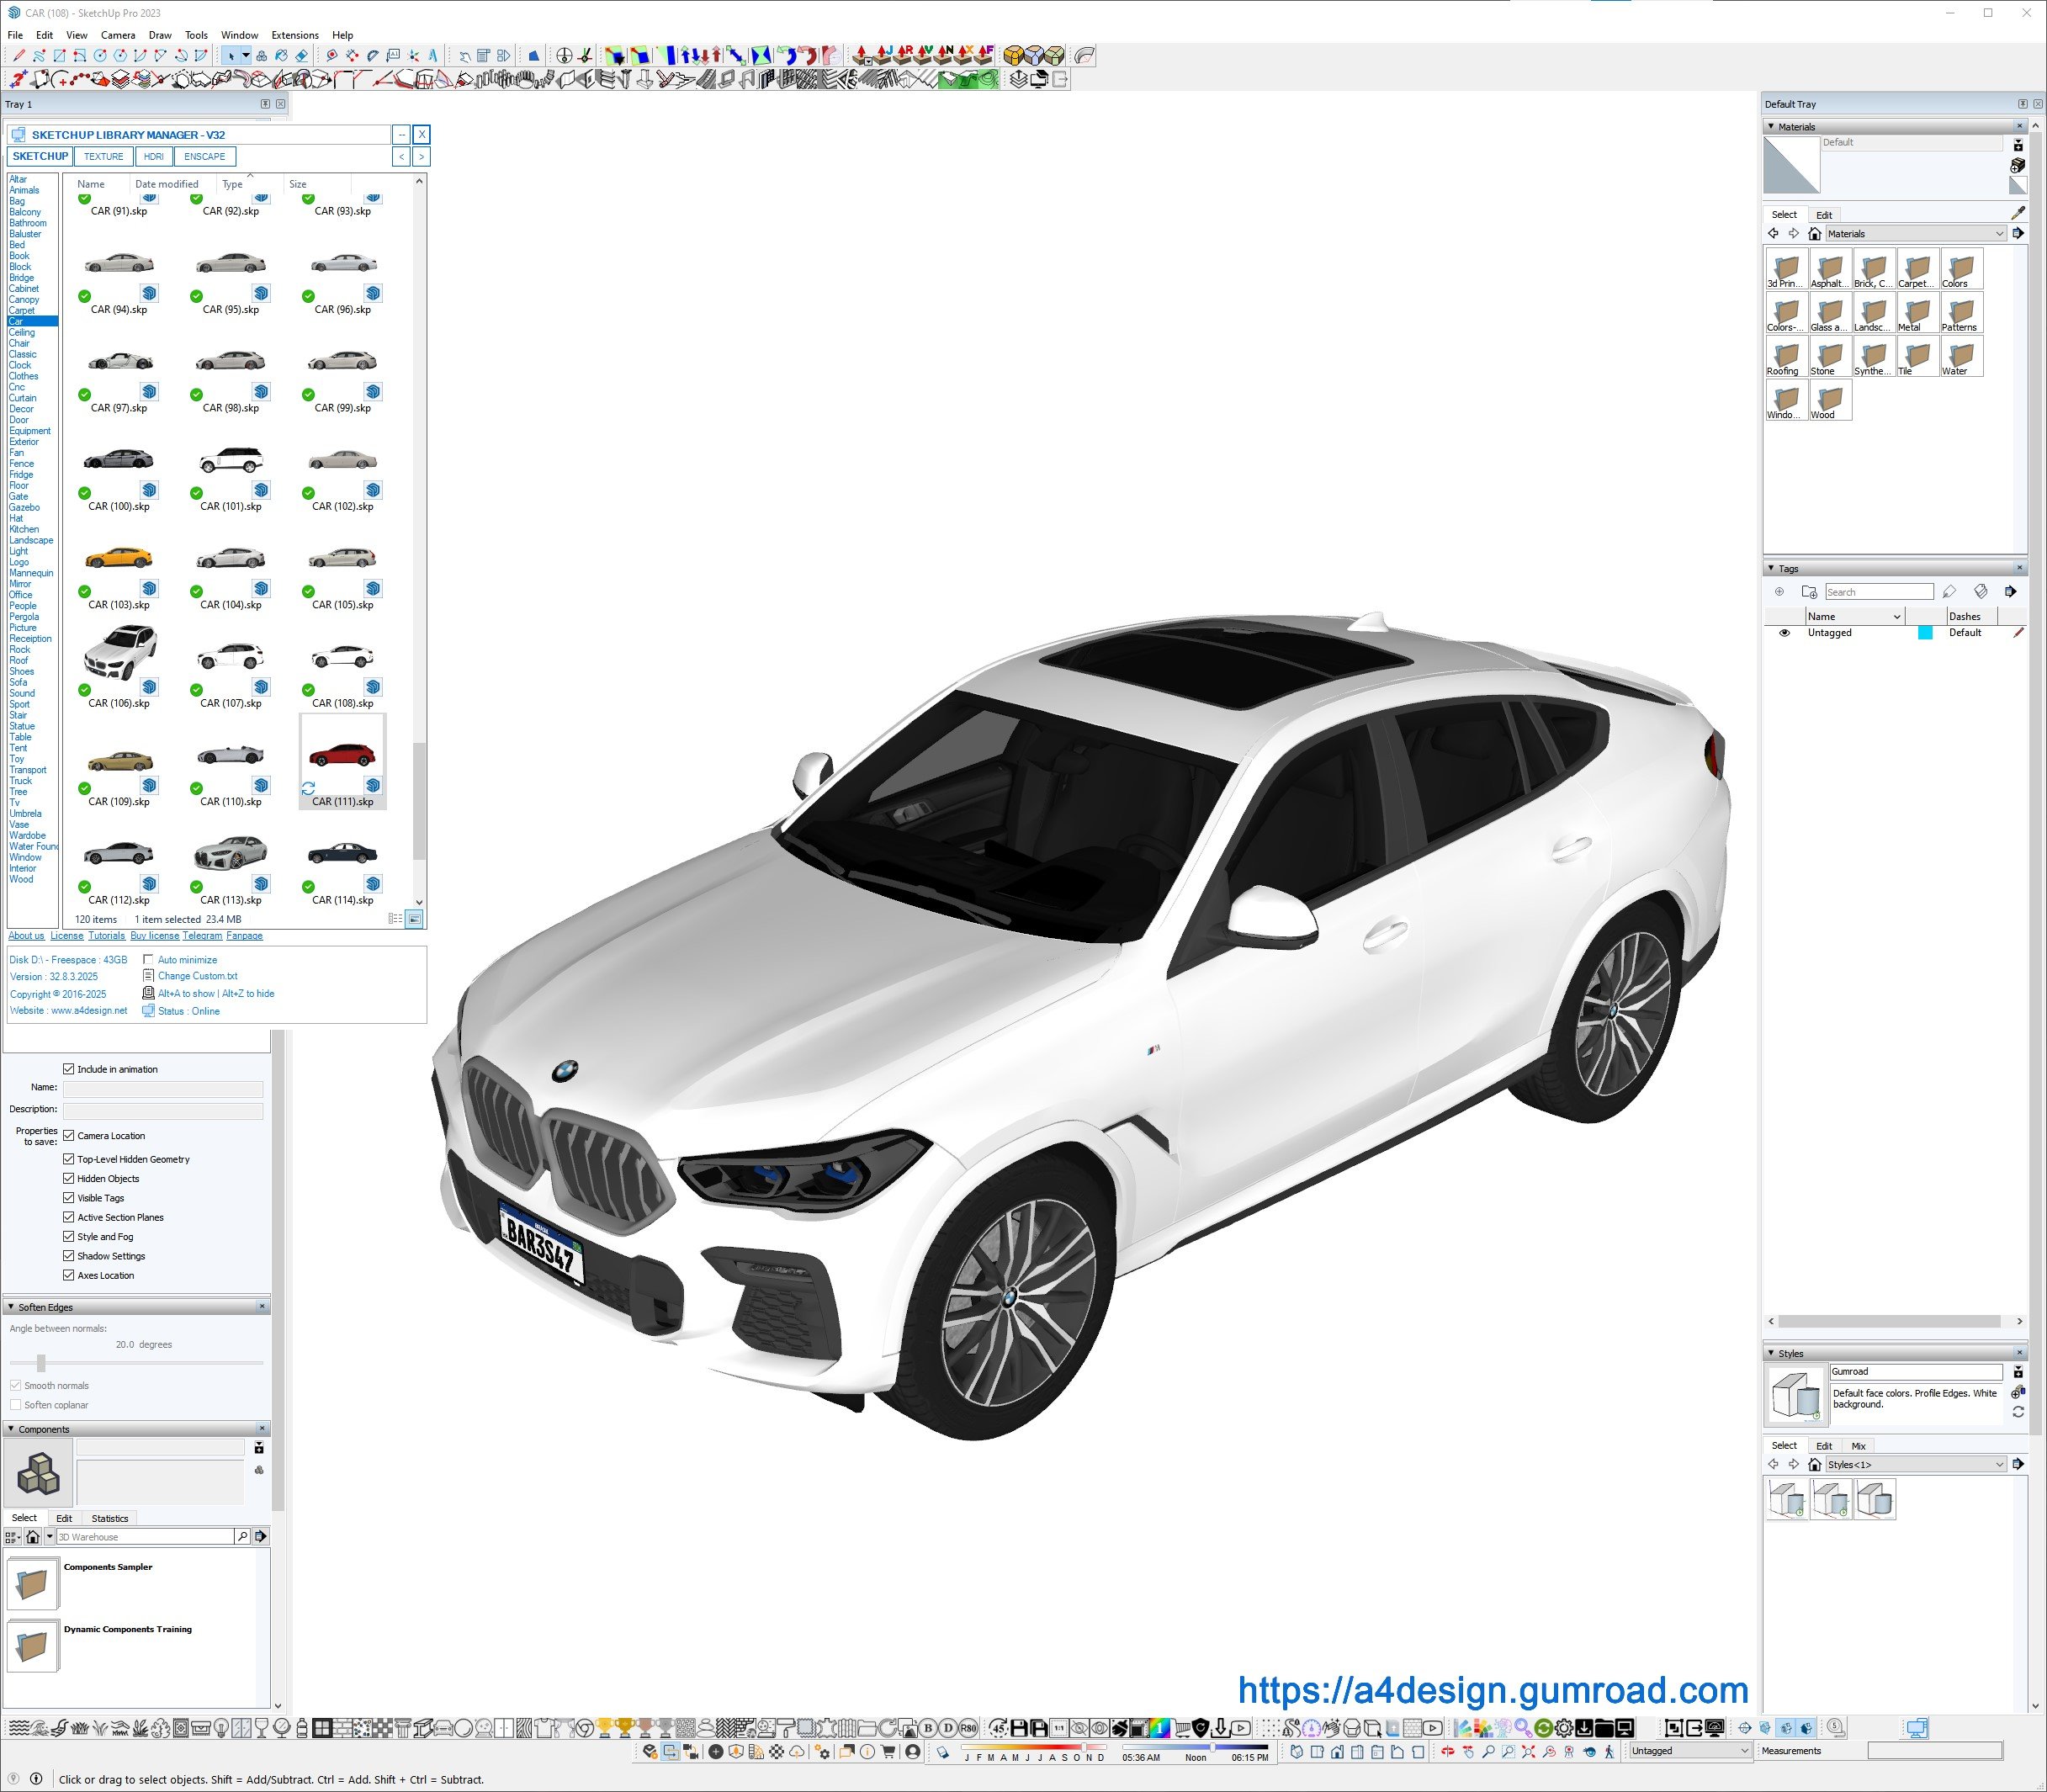Toggle Untagged tag visibility eye
Screen dimensions: 2047x1792
(1784, 633)
